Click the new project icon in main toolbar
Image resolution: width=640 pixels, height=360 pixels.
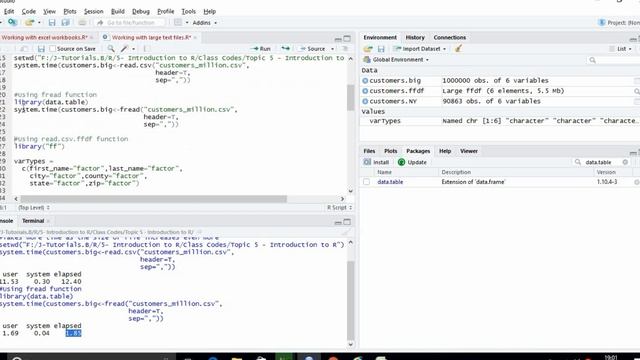point(12,22)
